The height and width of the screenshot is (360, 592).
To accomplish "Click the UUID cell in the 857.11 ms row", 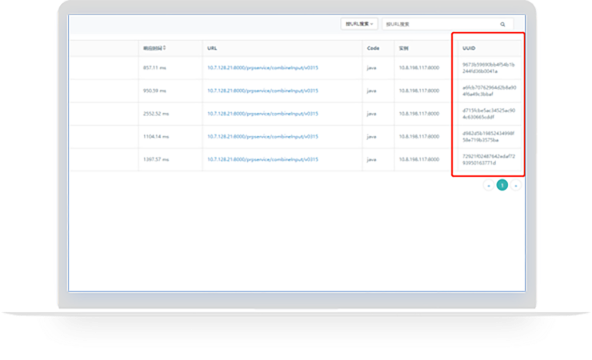I will 488,68.
